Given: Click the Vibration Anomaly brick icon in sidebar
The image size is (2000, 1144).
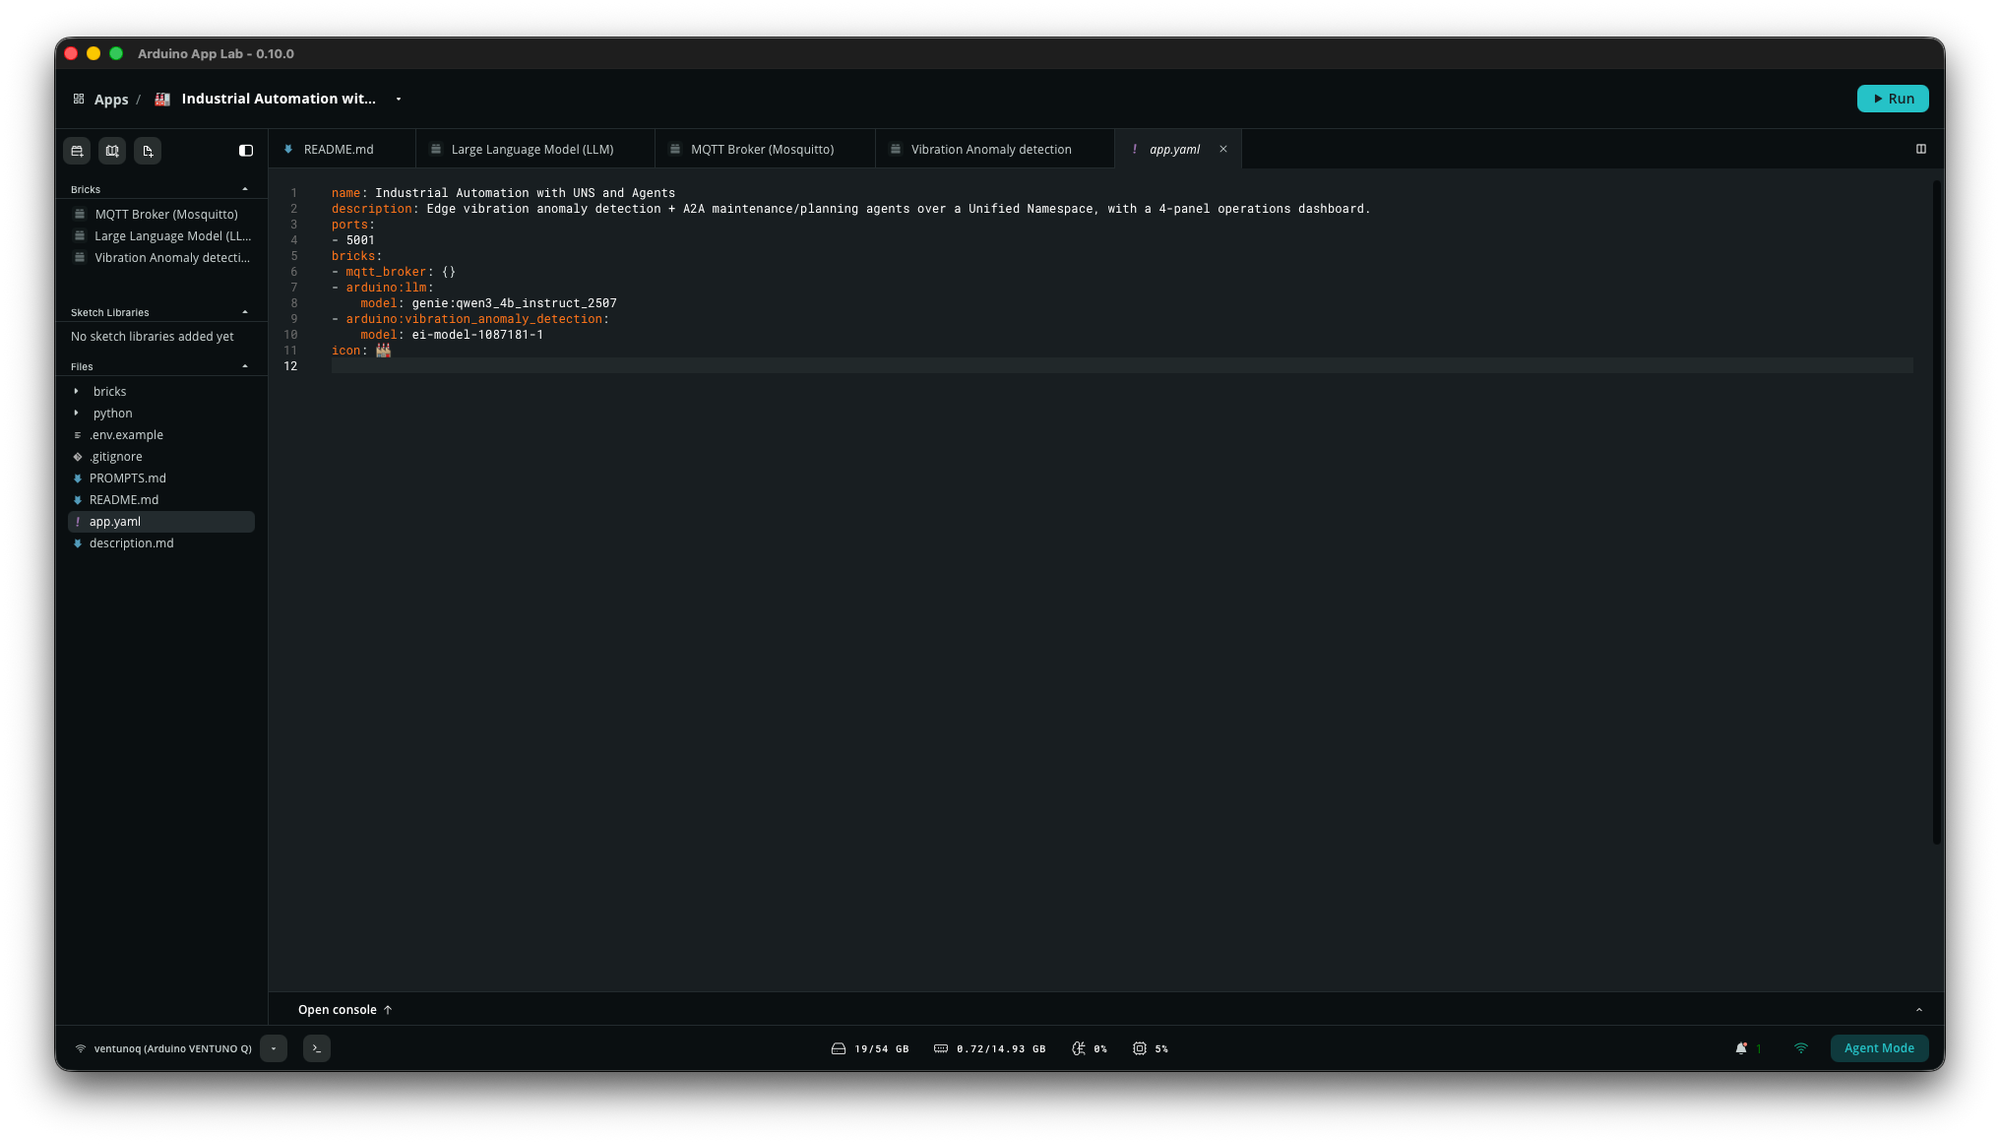Looking at the screenshot, I should [80, 258].
